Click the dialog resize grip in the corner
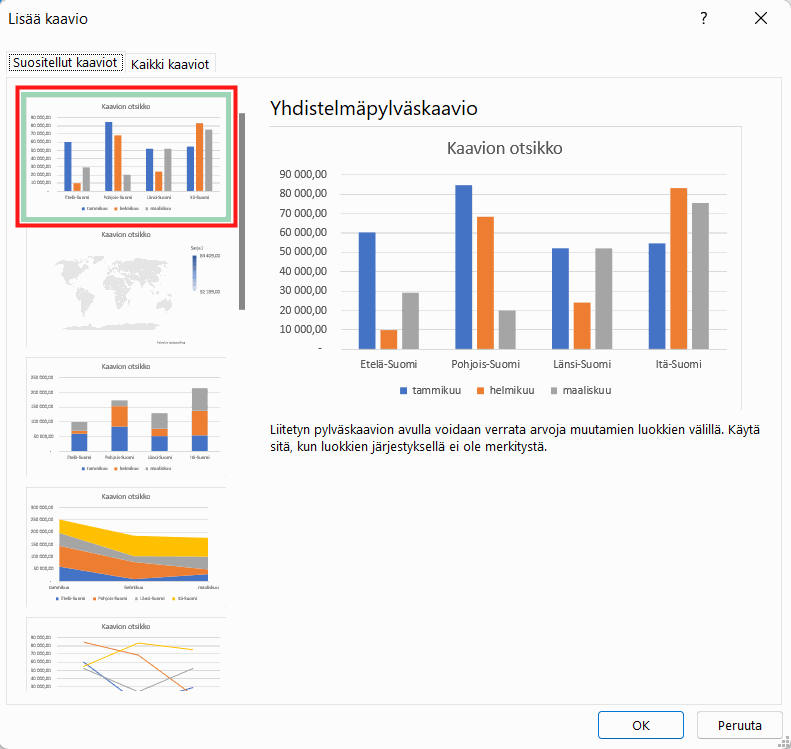The width and height of the screenshot is (791, 749). point(784,742)
